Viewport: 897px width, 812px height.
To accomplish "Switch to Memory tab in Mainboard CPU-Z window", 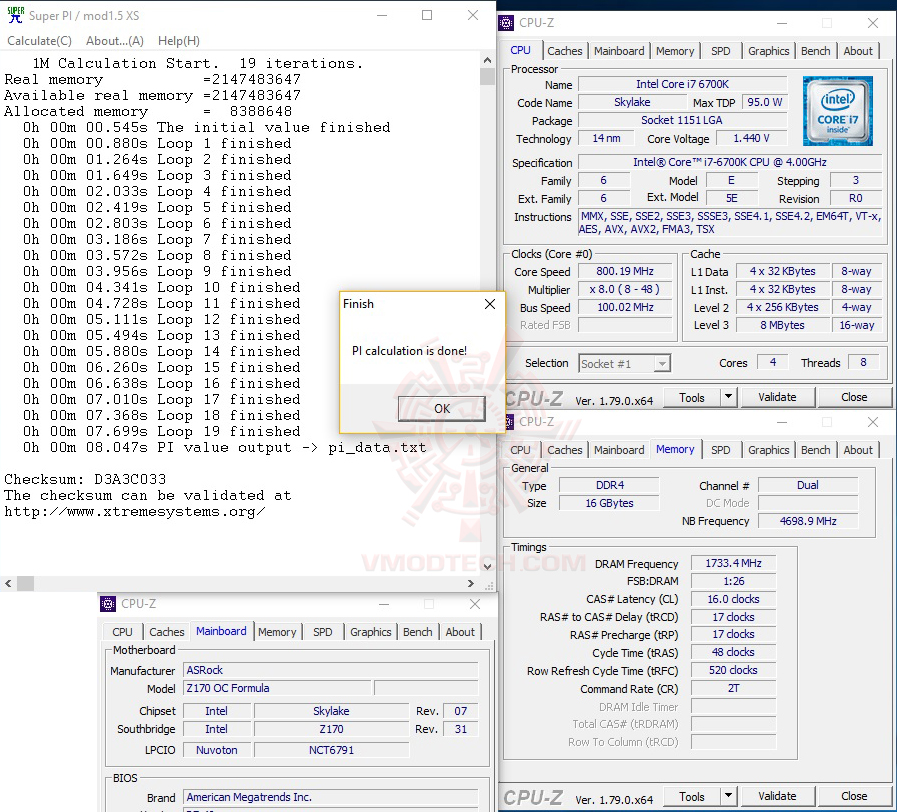I will [x=277, y=632].
